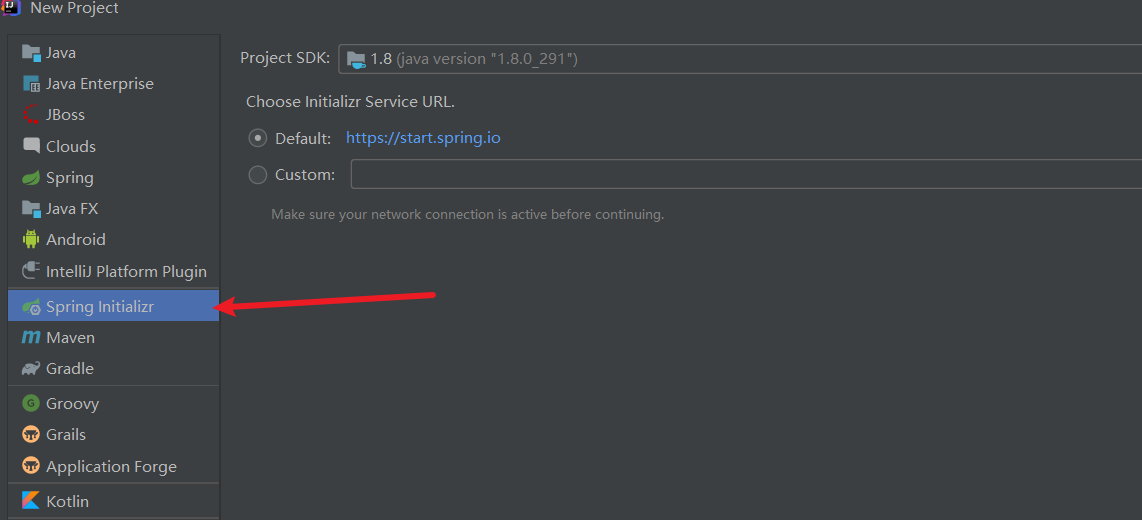Click the Default: radio label text

[303, 138]
